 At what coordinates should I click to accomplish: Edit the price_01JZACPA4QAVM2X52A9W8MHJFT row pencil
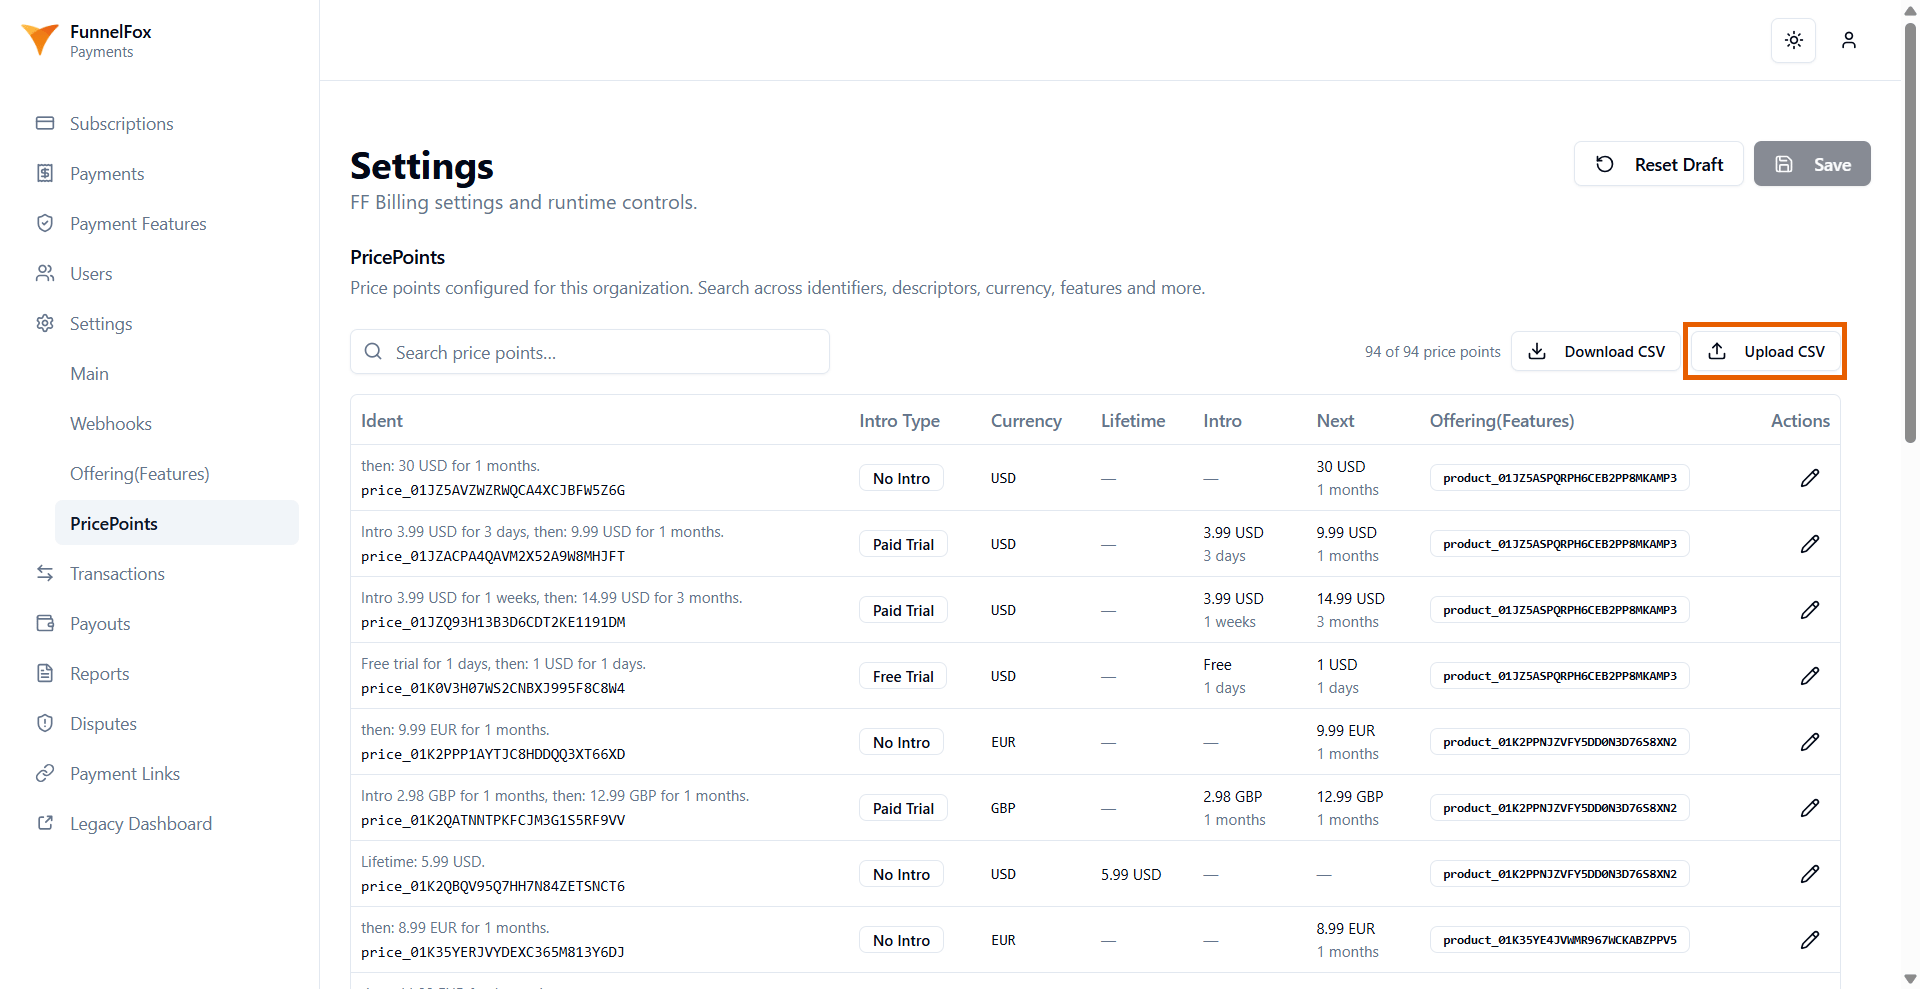[x=1810, y=544]
